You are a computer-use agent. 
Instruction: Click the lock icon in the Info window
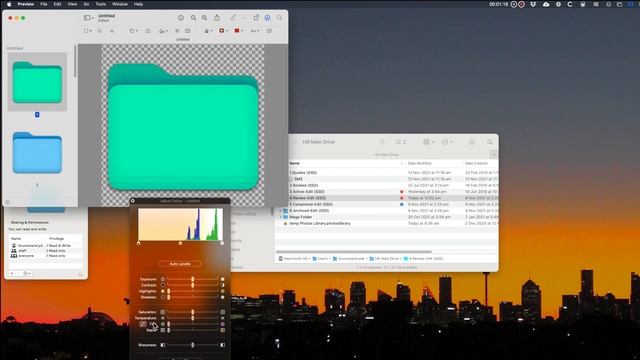[80, 274]
